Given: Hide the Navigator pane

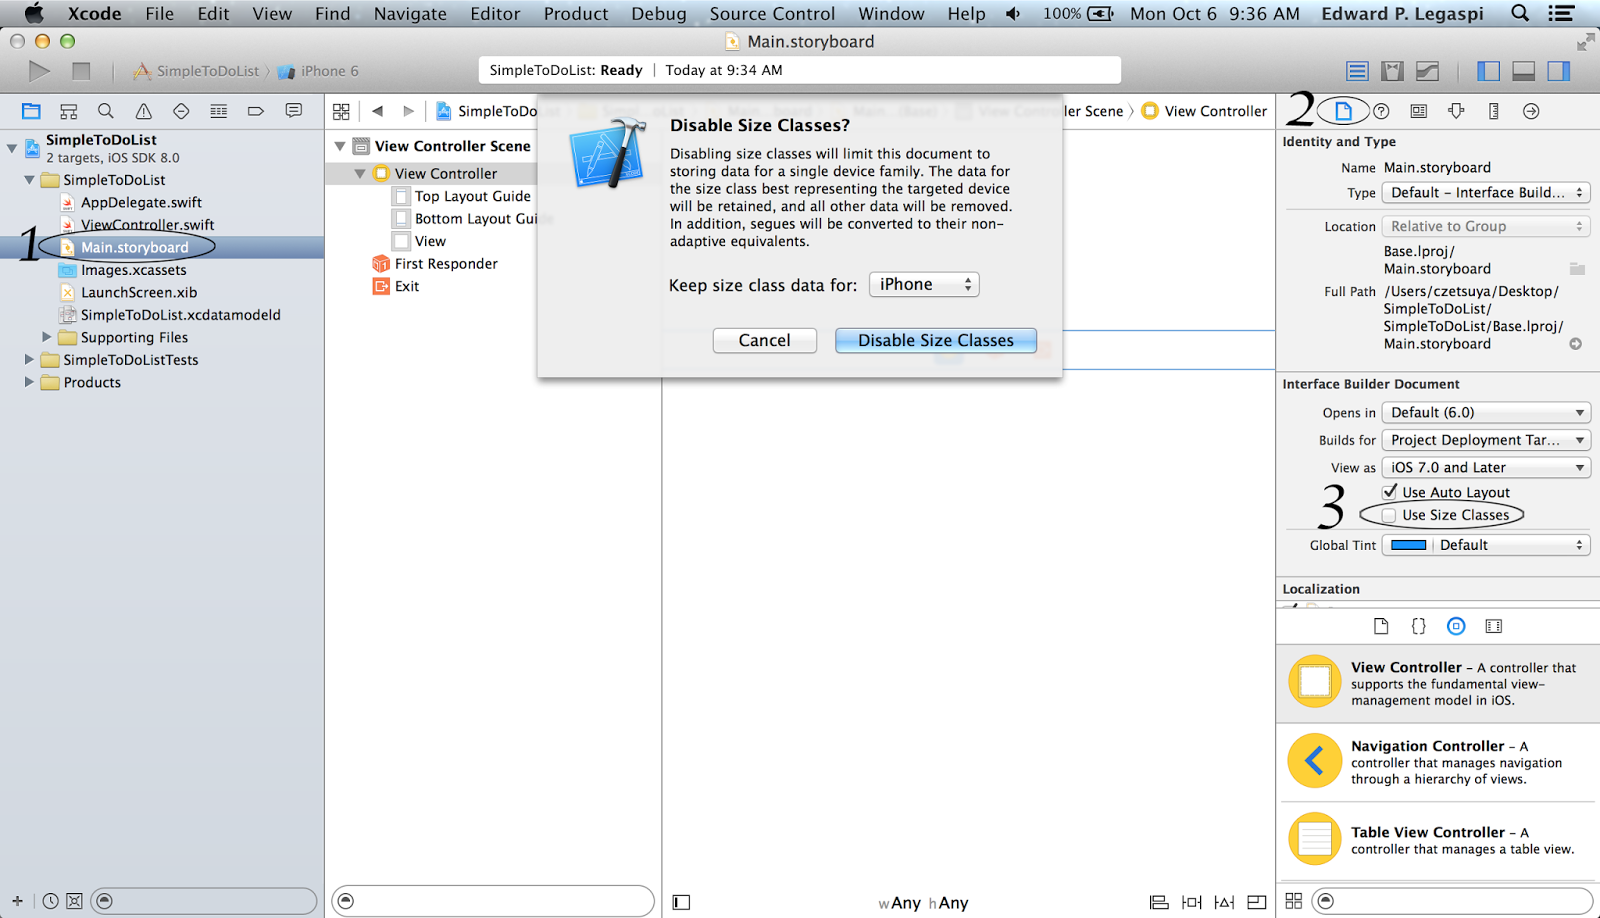Looking at the screenshot, I should tap(1488, 71).
